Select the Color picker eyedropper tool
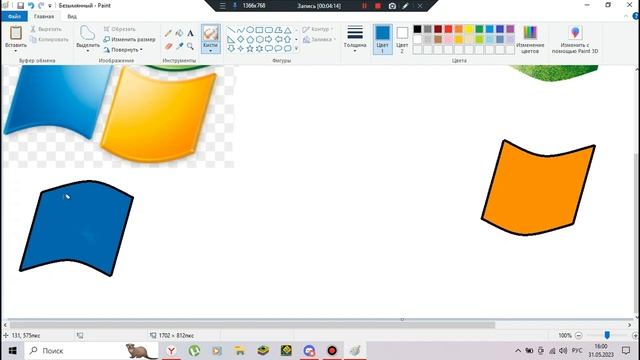This screenshot has width=640, height=360. [x=179, y=46]
